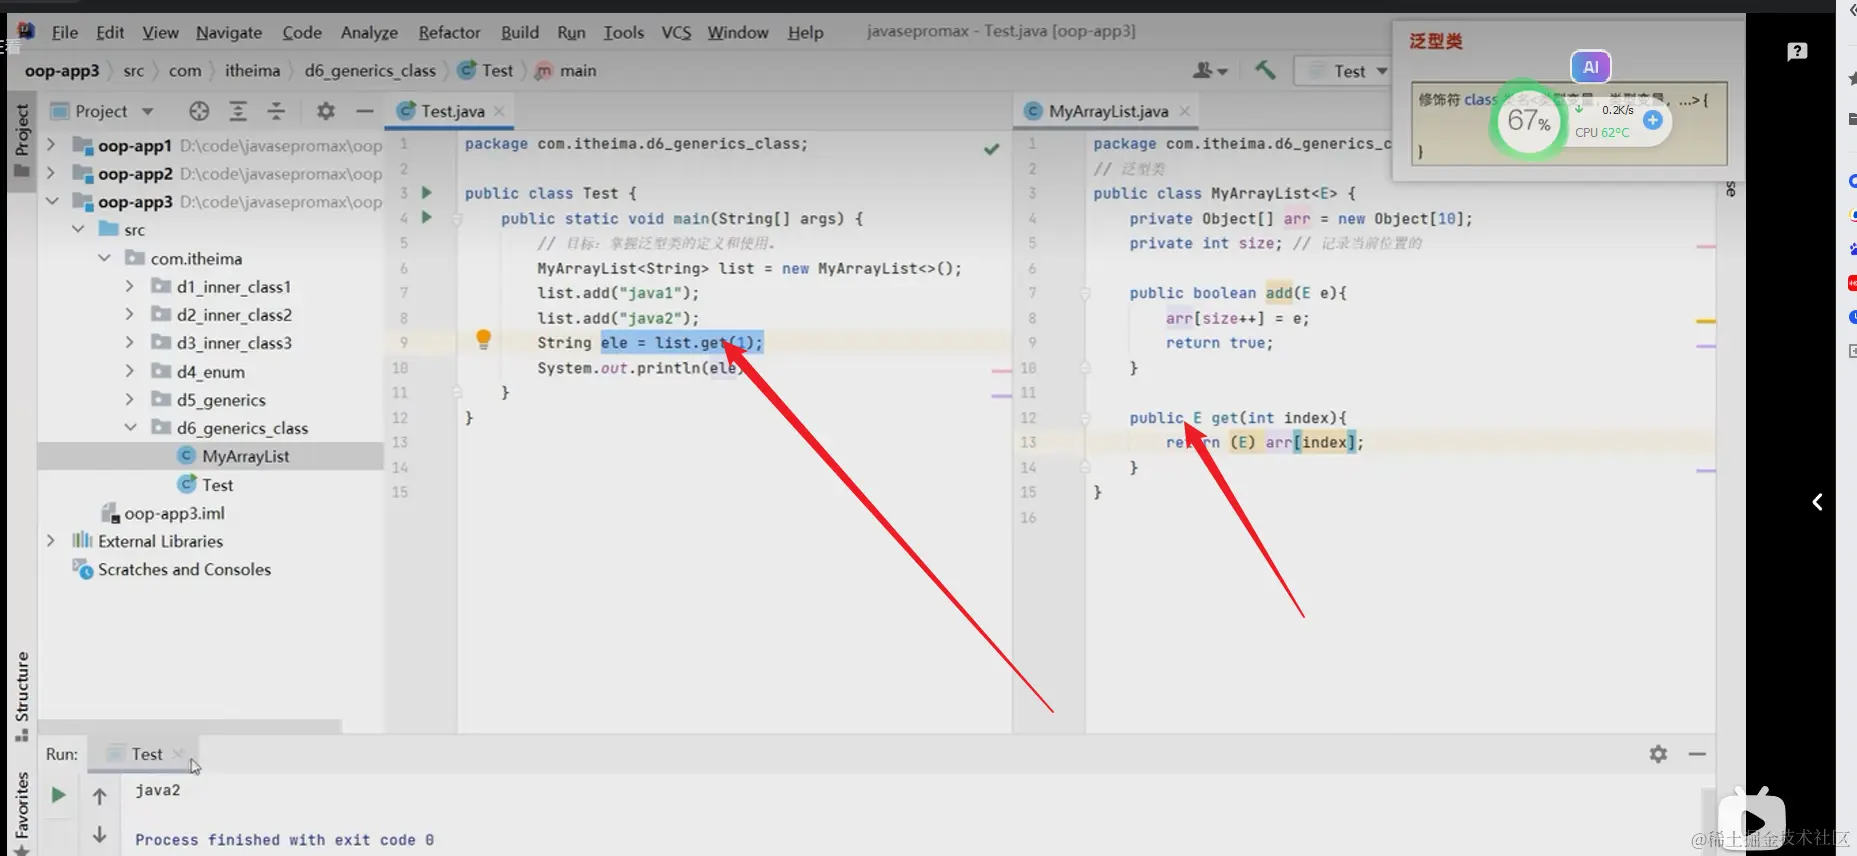1857x856 pixels.
Task: Expand the oop-app2 module
Action: [50, 173]
